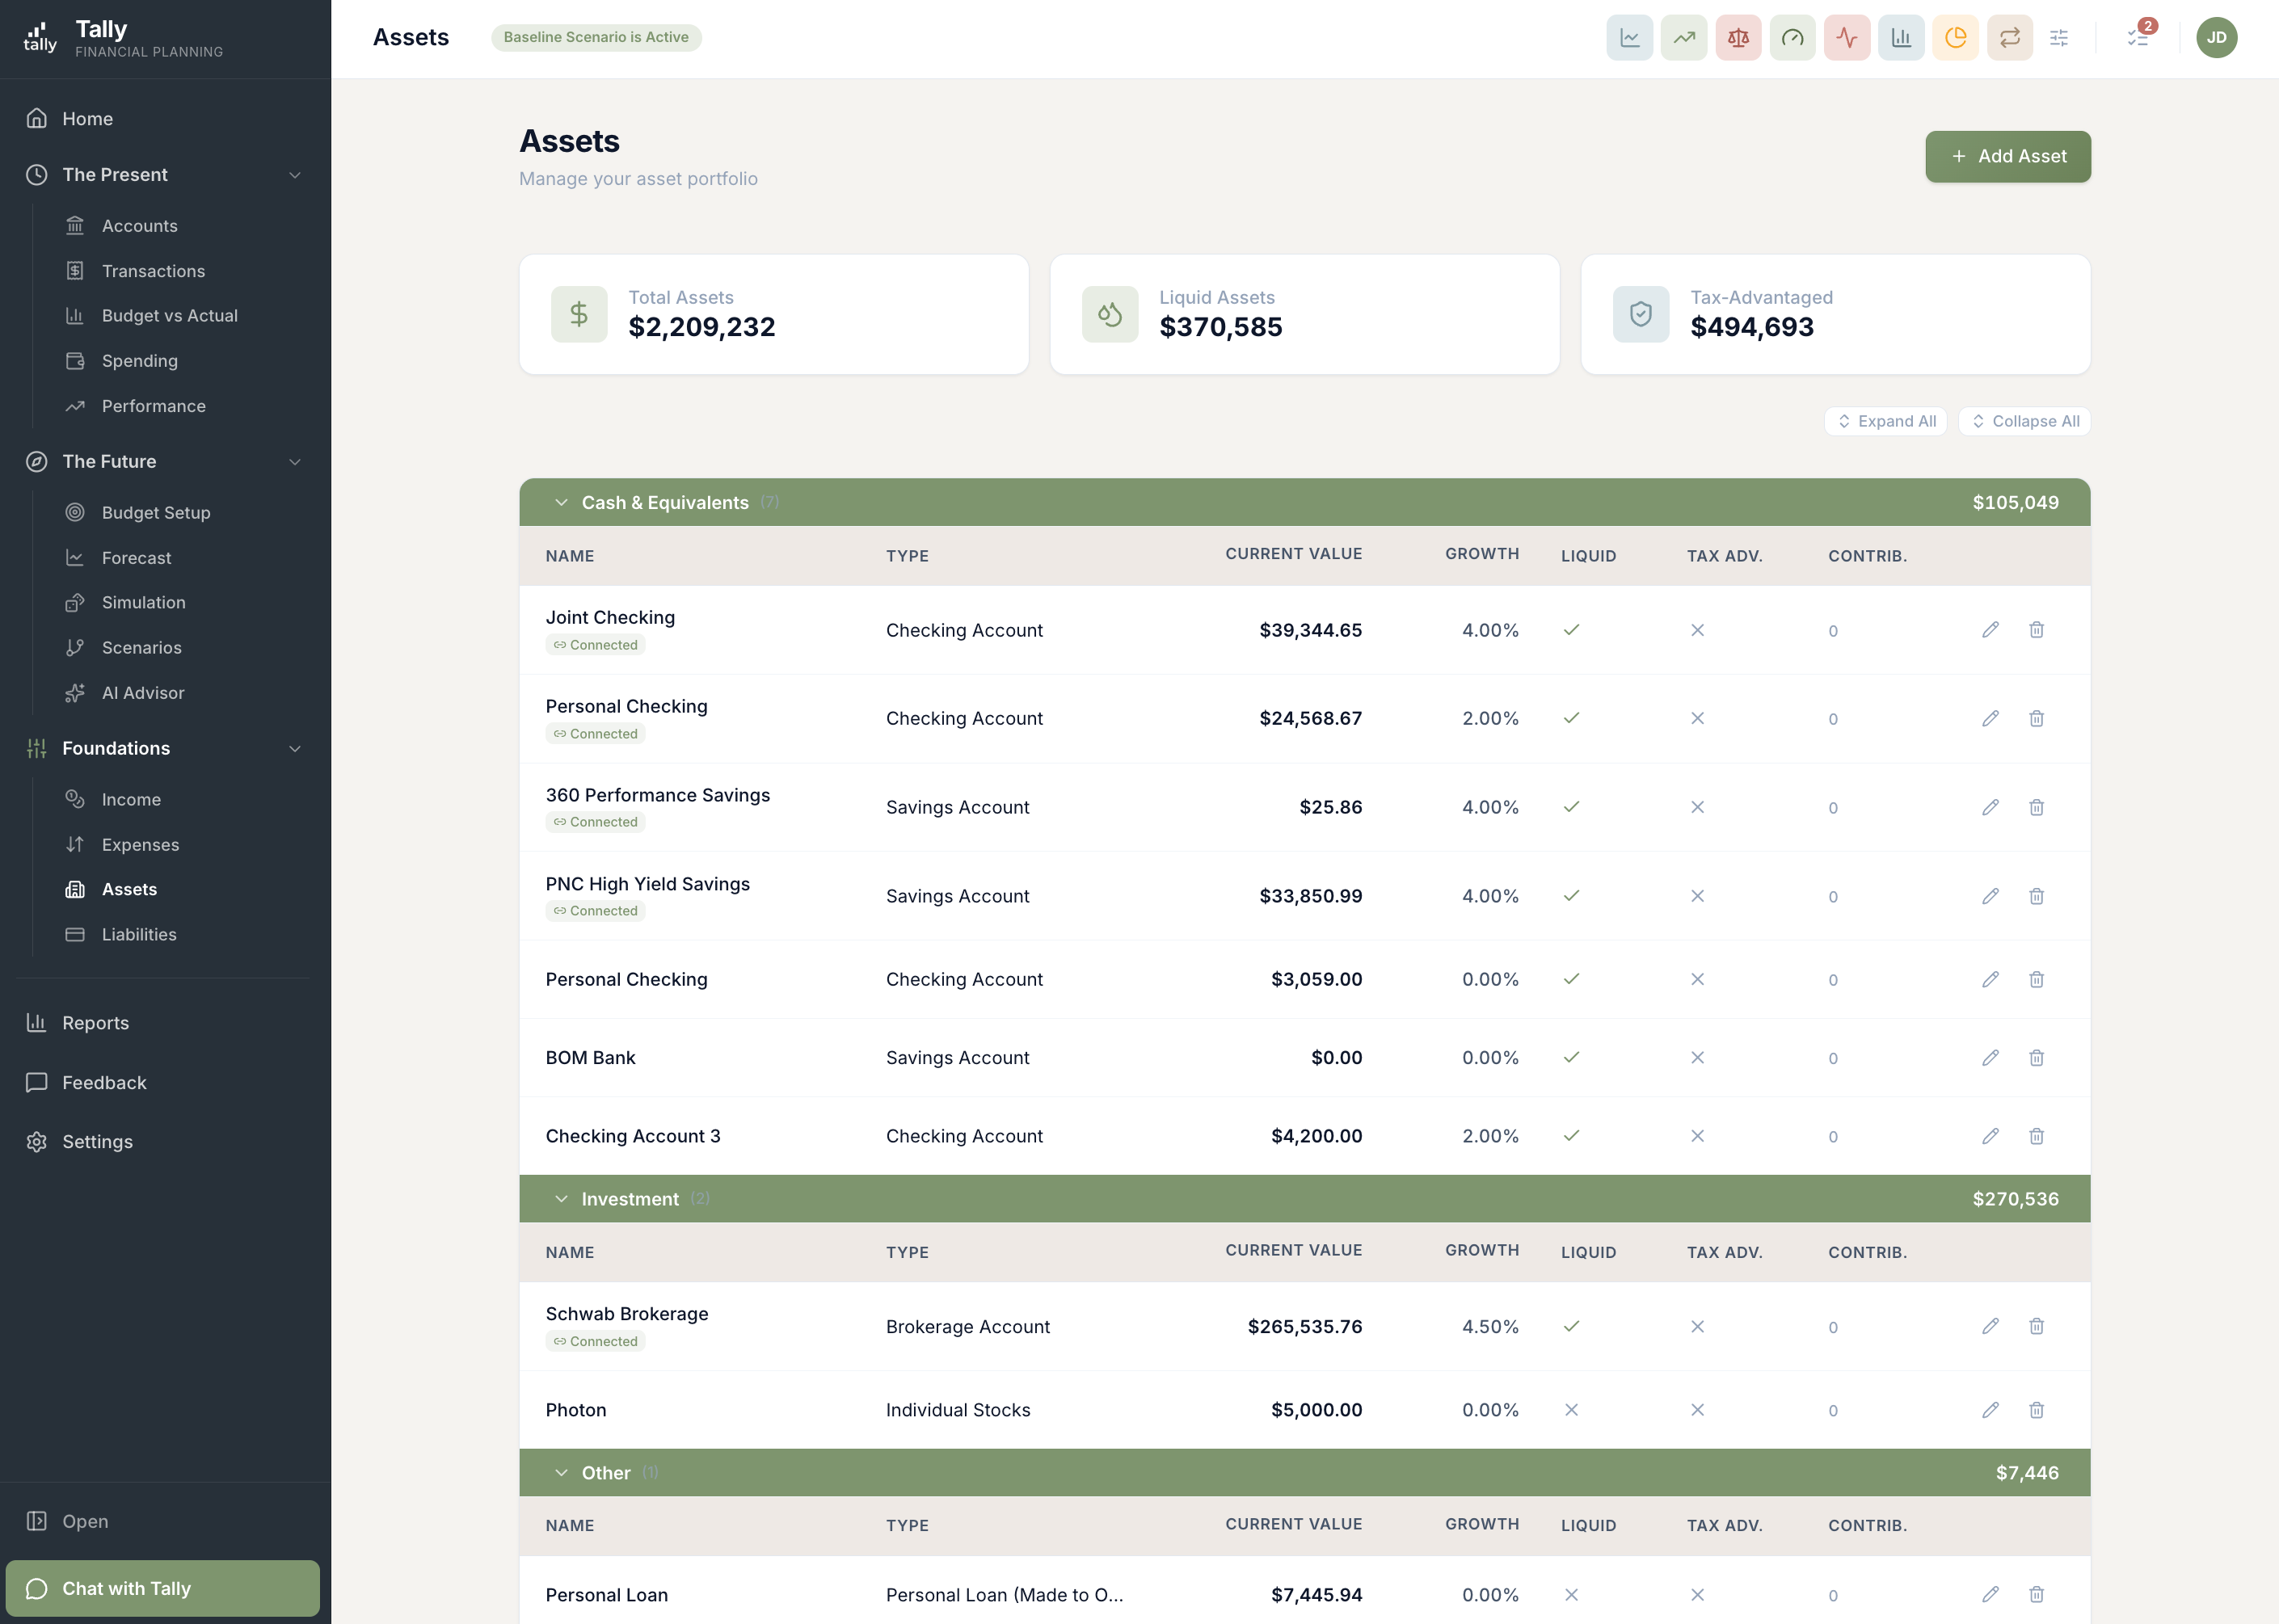Collapse The Present sidebar group chevron
Image resolution: width=2279 pixels, height=1624 pixels.
[295, 175]
